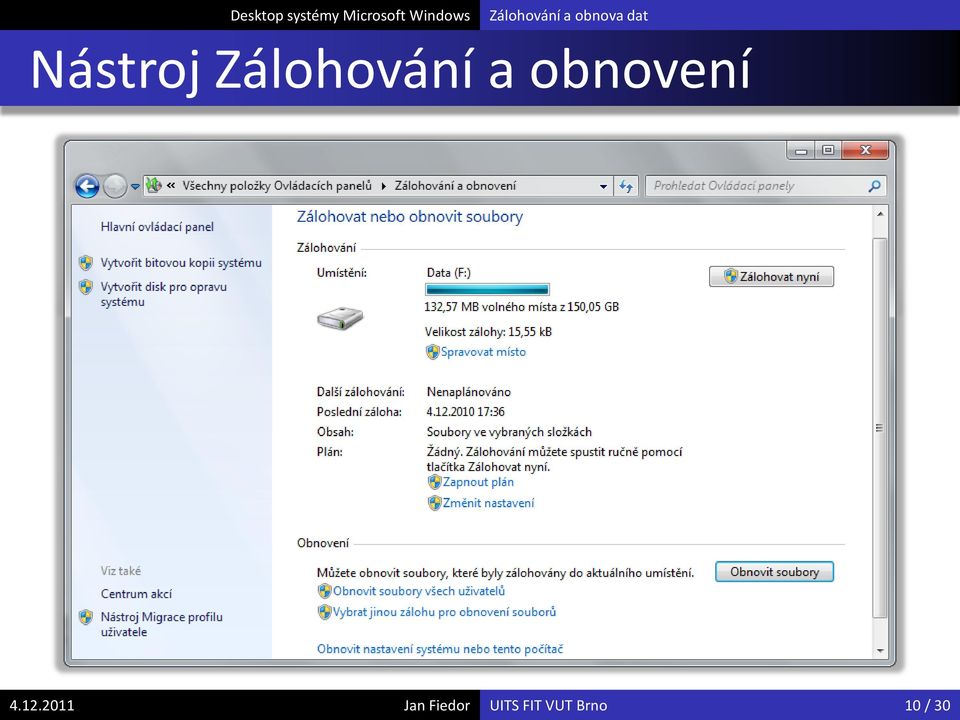This screenshot has height=720, width=960.
Task: Open Obnovit soubory všech uživatelů link
Action: pyautogui.click(x=419, y=591)
